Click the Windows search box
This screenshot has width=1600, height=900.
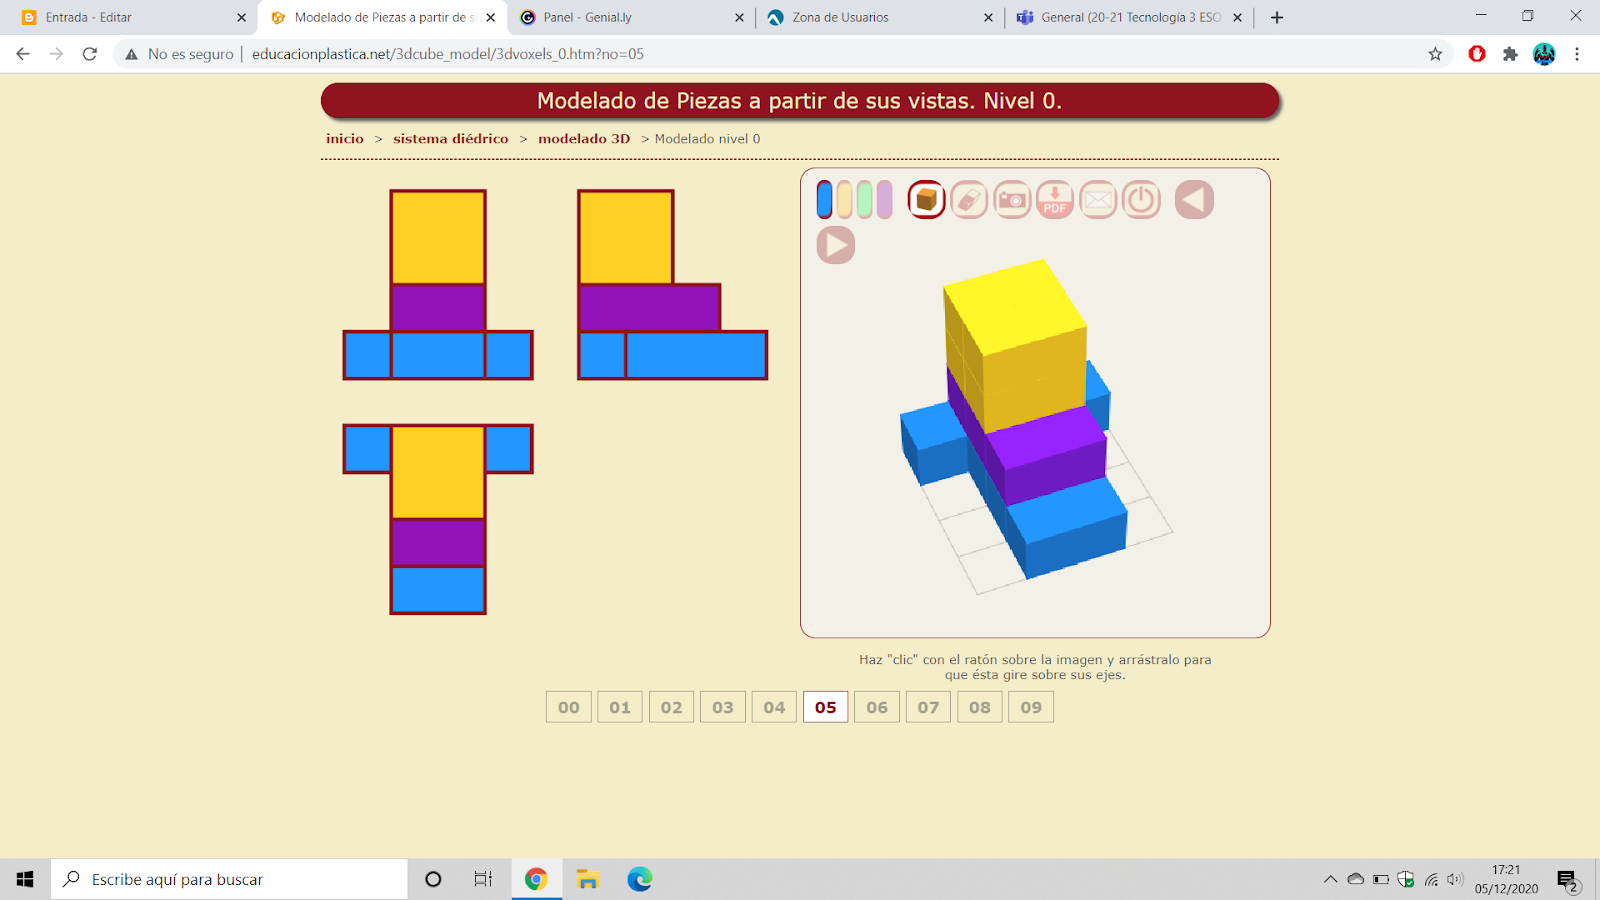tap(229, 879)
